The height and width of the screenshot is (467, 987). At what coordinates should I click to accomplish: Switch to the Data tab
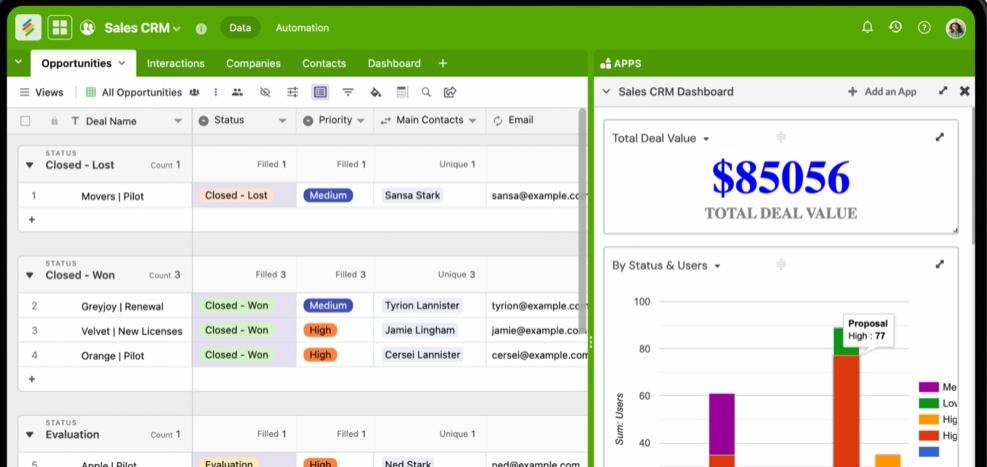[240, 28]
